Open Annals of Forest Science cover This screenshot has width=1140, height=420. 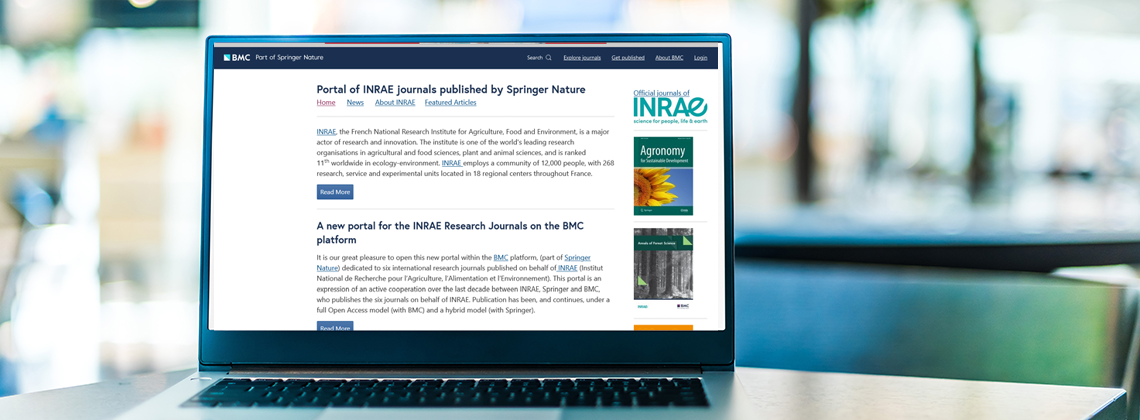click(663, 269)
